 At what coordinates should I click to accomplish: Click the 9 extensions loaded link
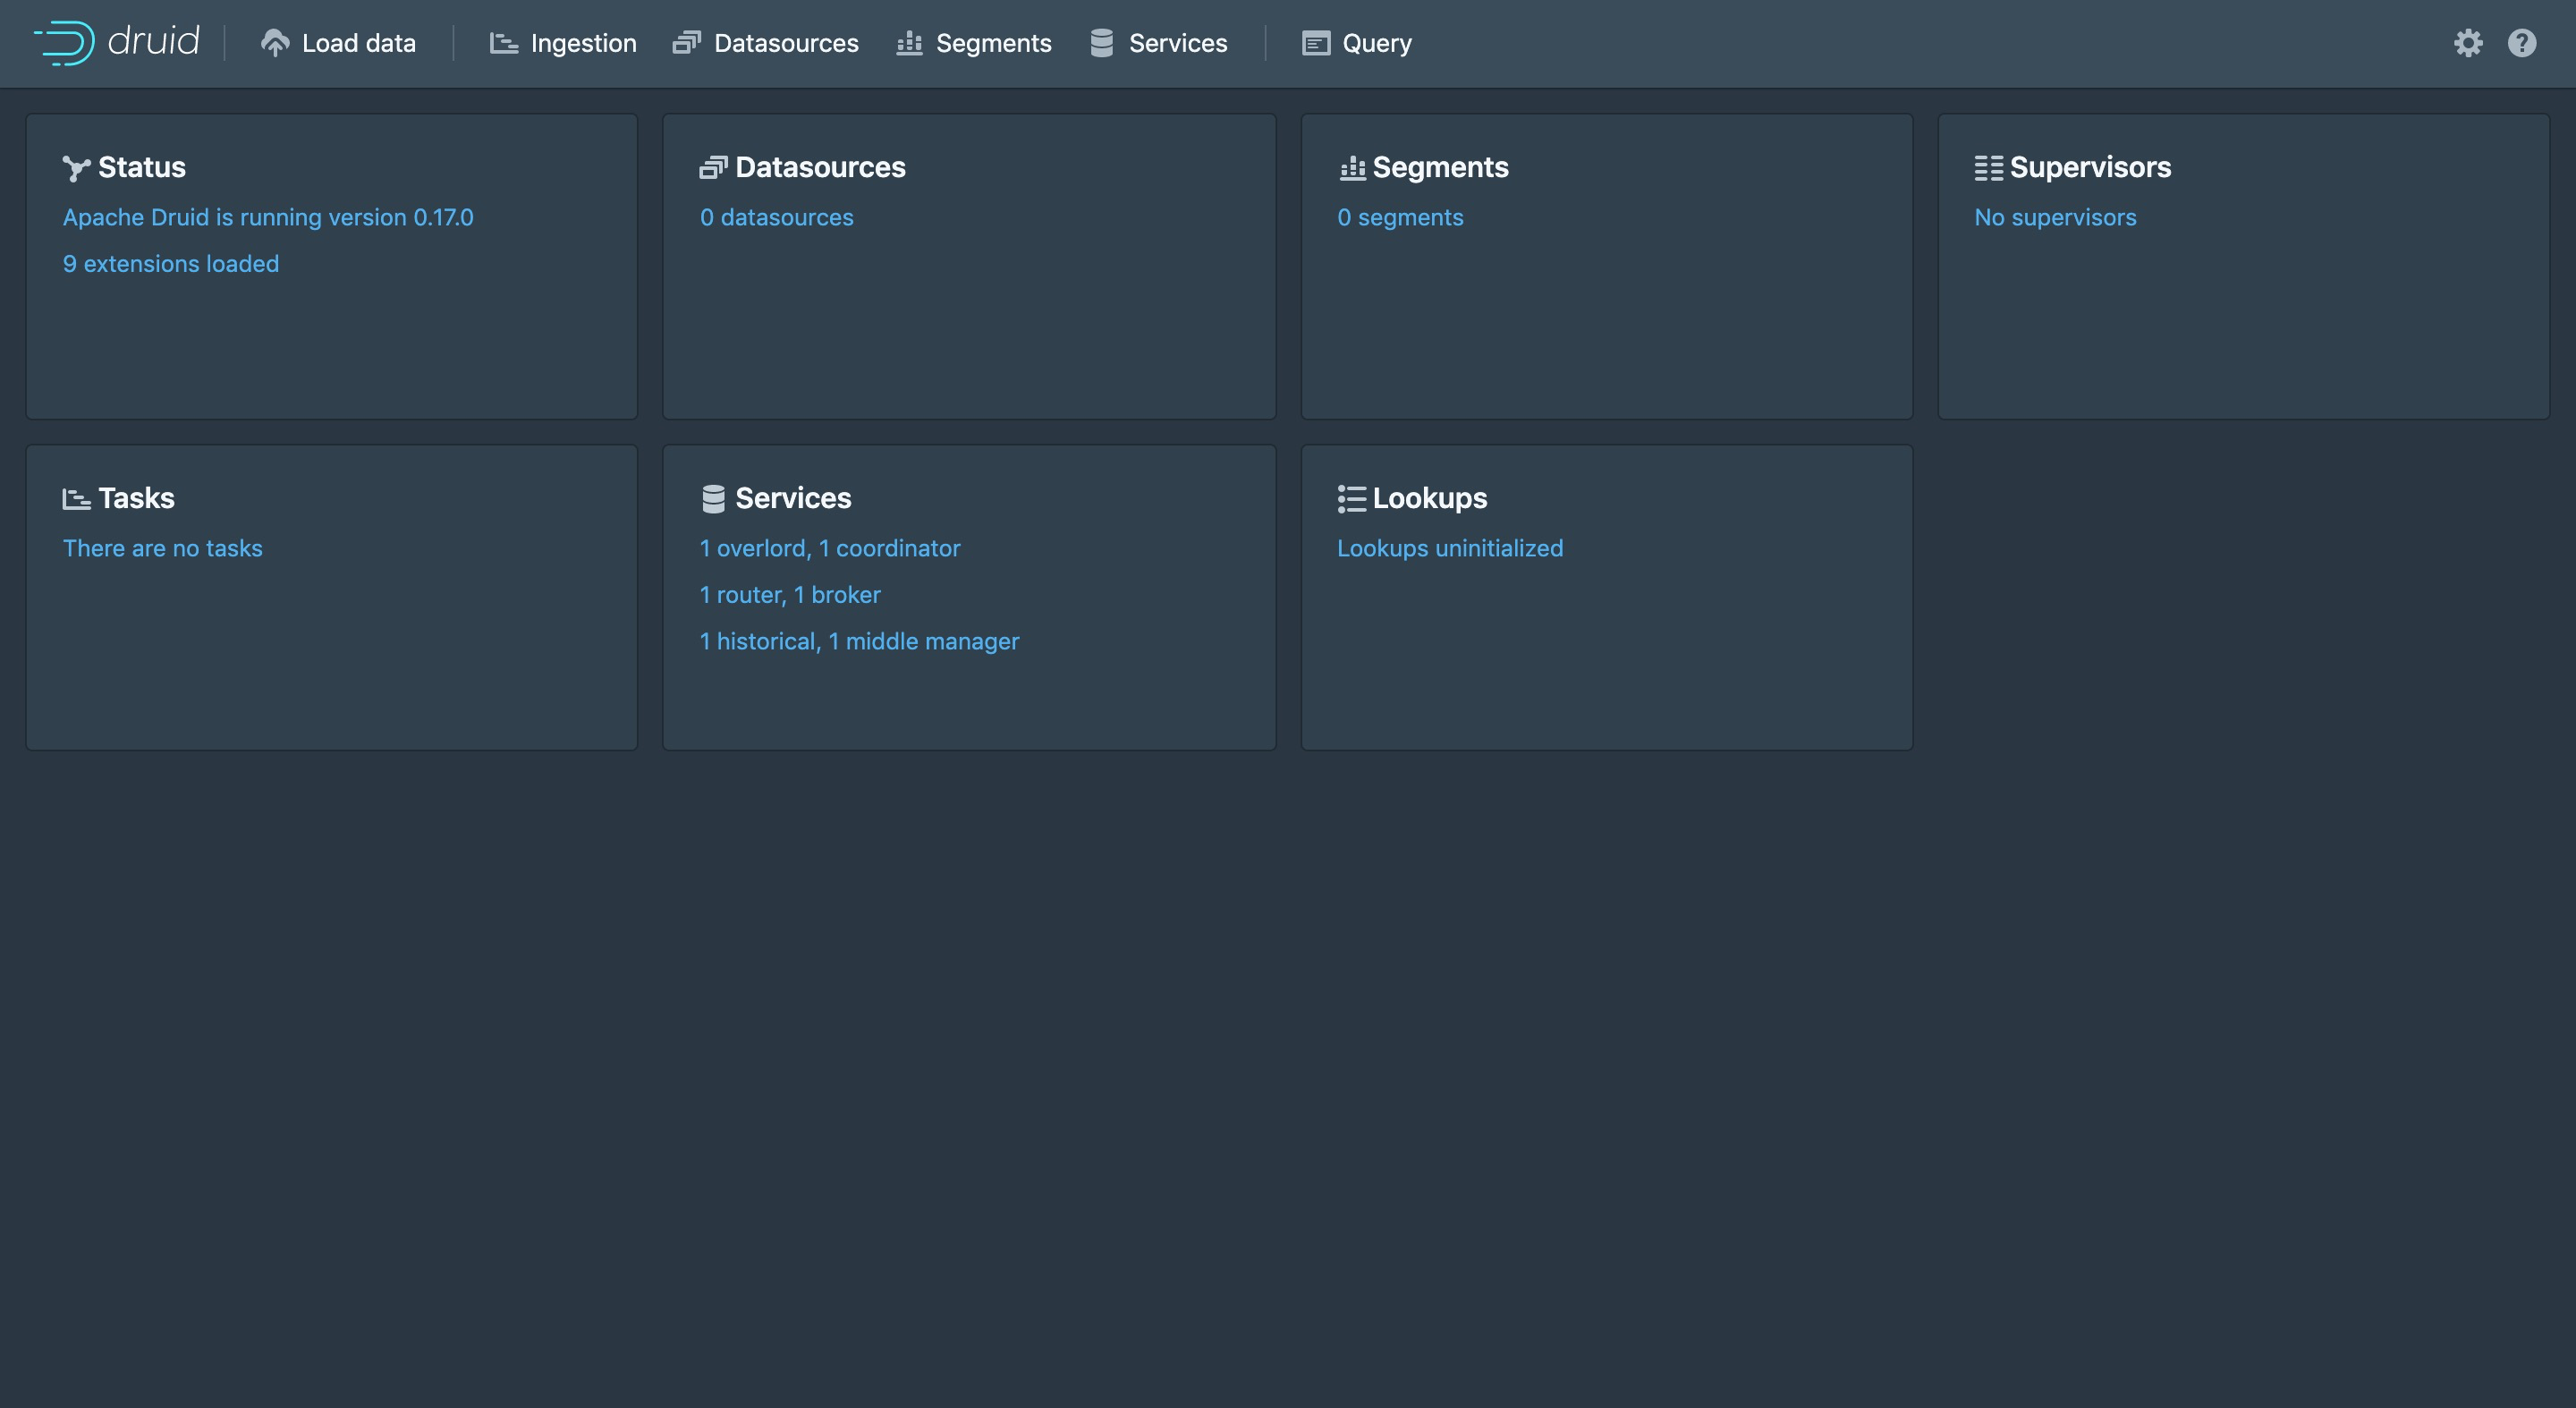pos(171,264)
